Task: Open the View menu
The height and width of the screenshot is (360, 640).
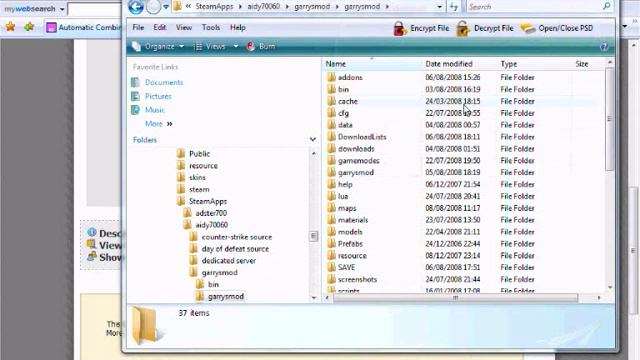Action: [x=184, y=27]
